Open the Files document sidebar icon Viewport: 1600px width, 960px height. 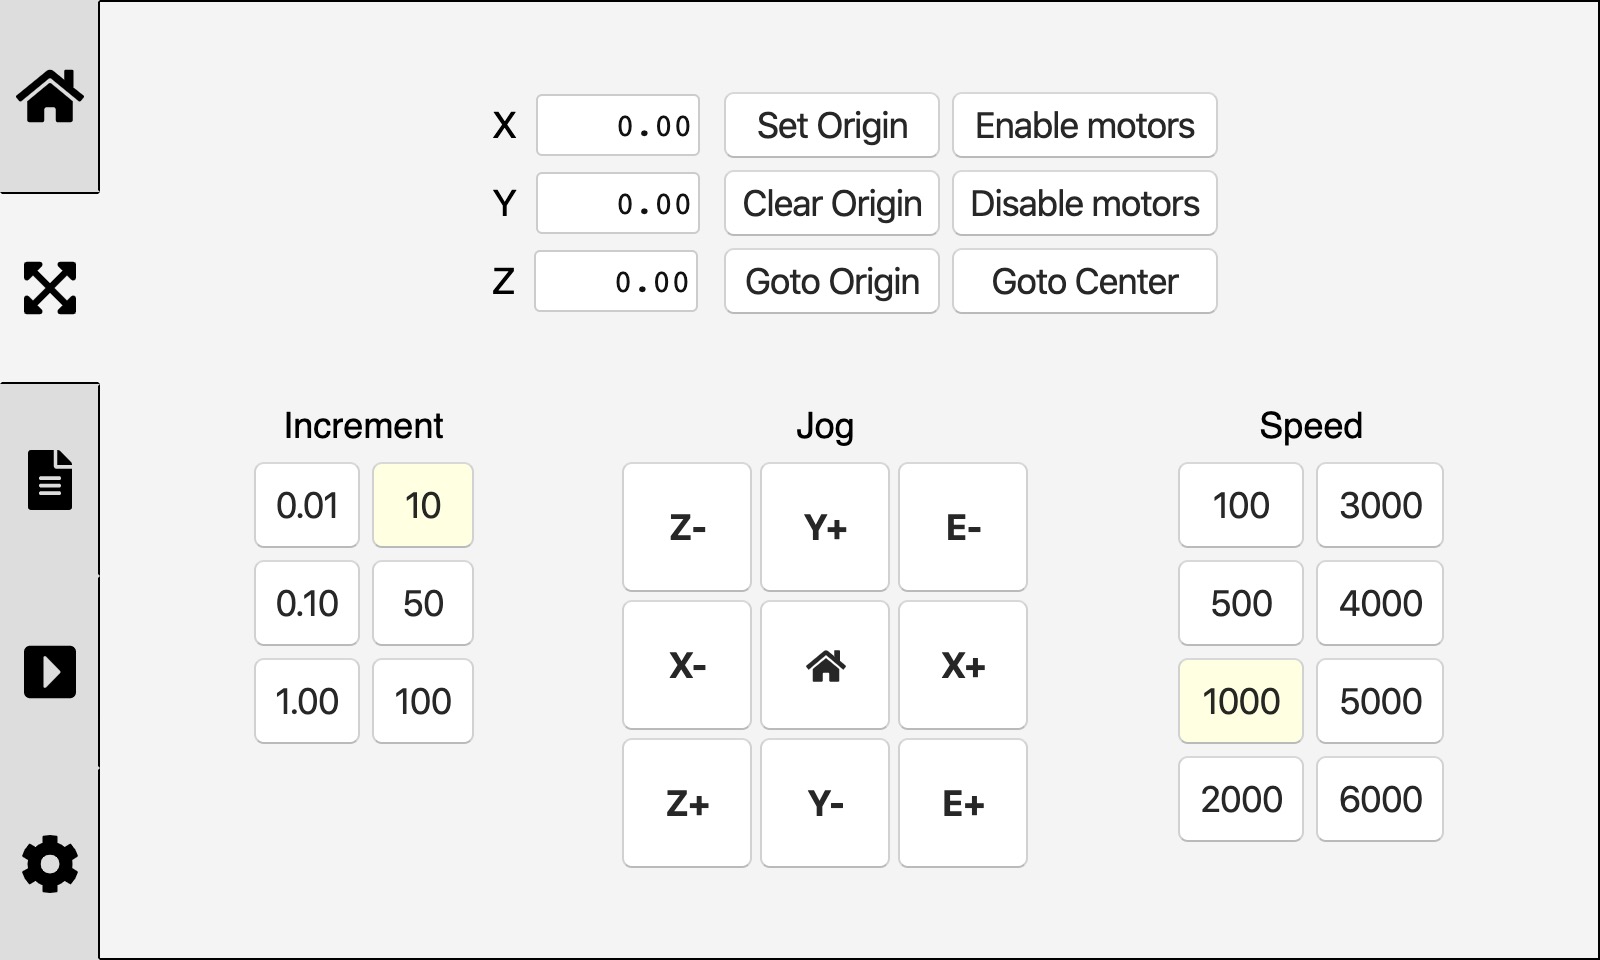pos(49,480)
